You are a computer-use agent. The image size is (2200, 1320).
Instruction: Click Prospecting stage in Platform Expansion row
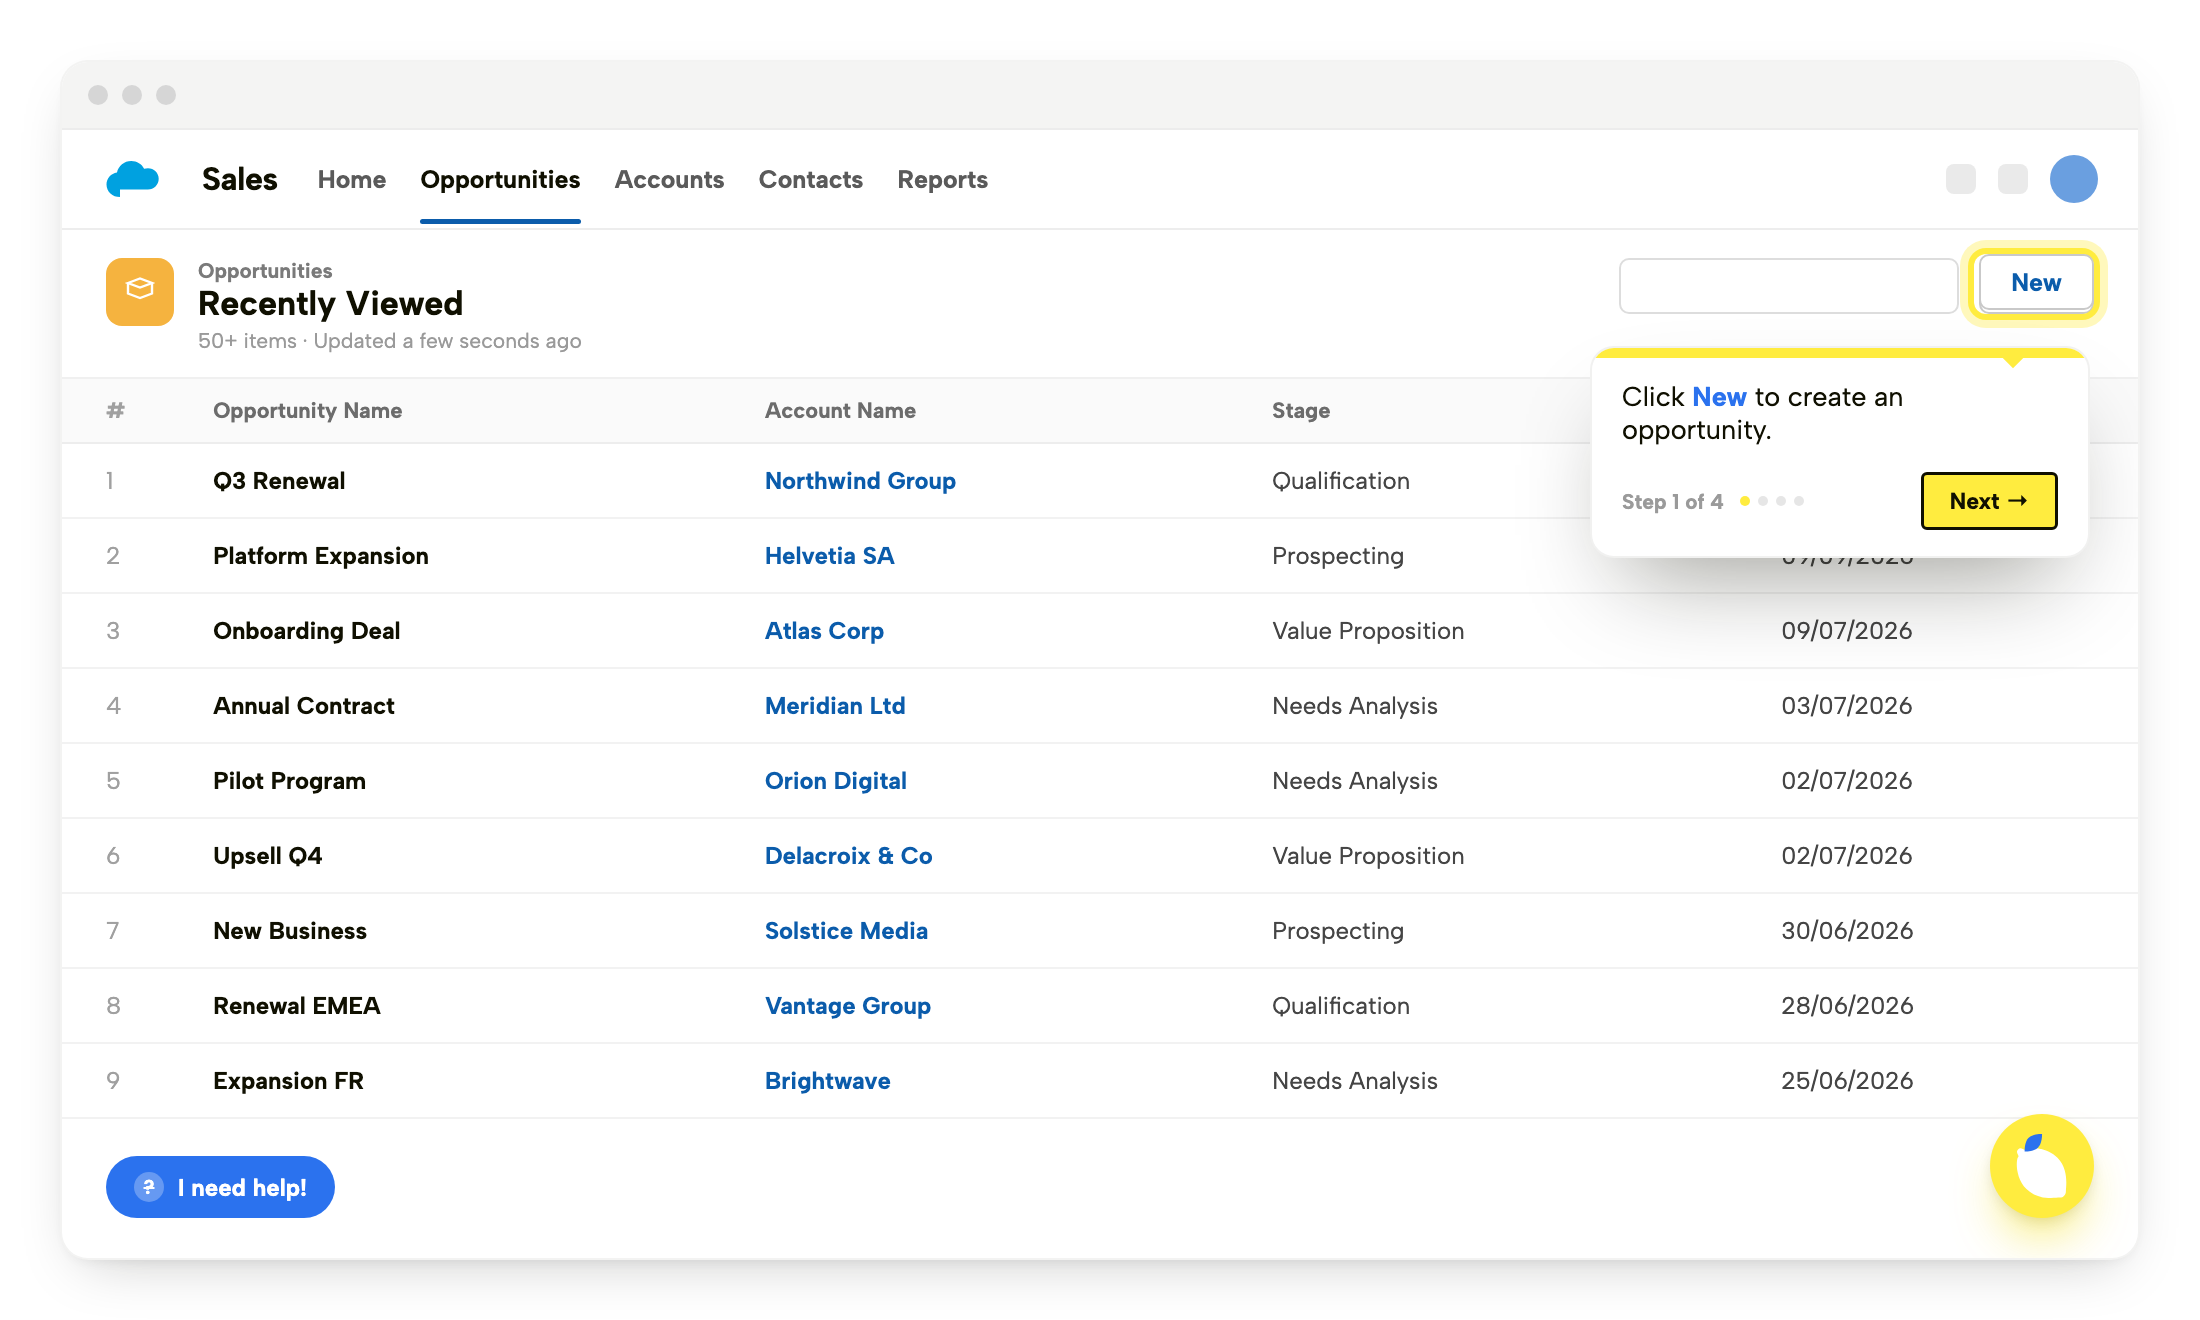coord(1338,556)
